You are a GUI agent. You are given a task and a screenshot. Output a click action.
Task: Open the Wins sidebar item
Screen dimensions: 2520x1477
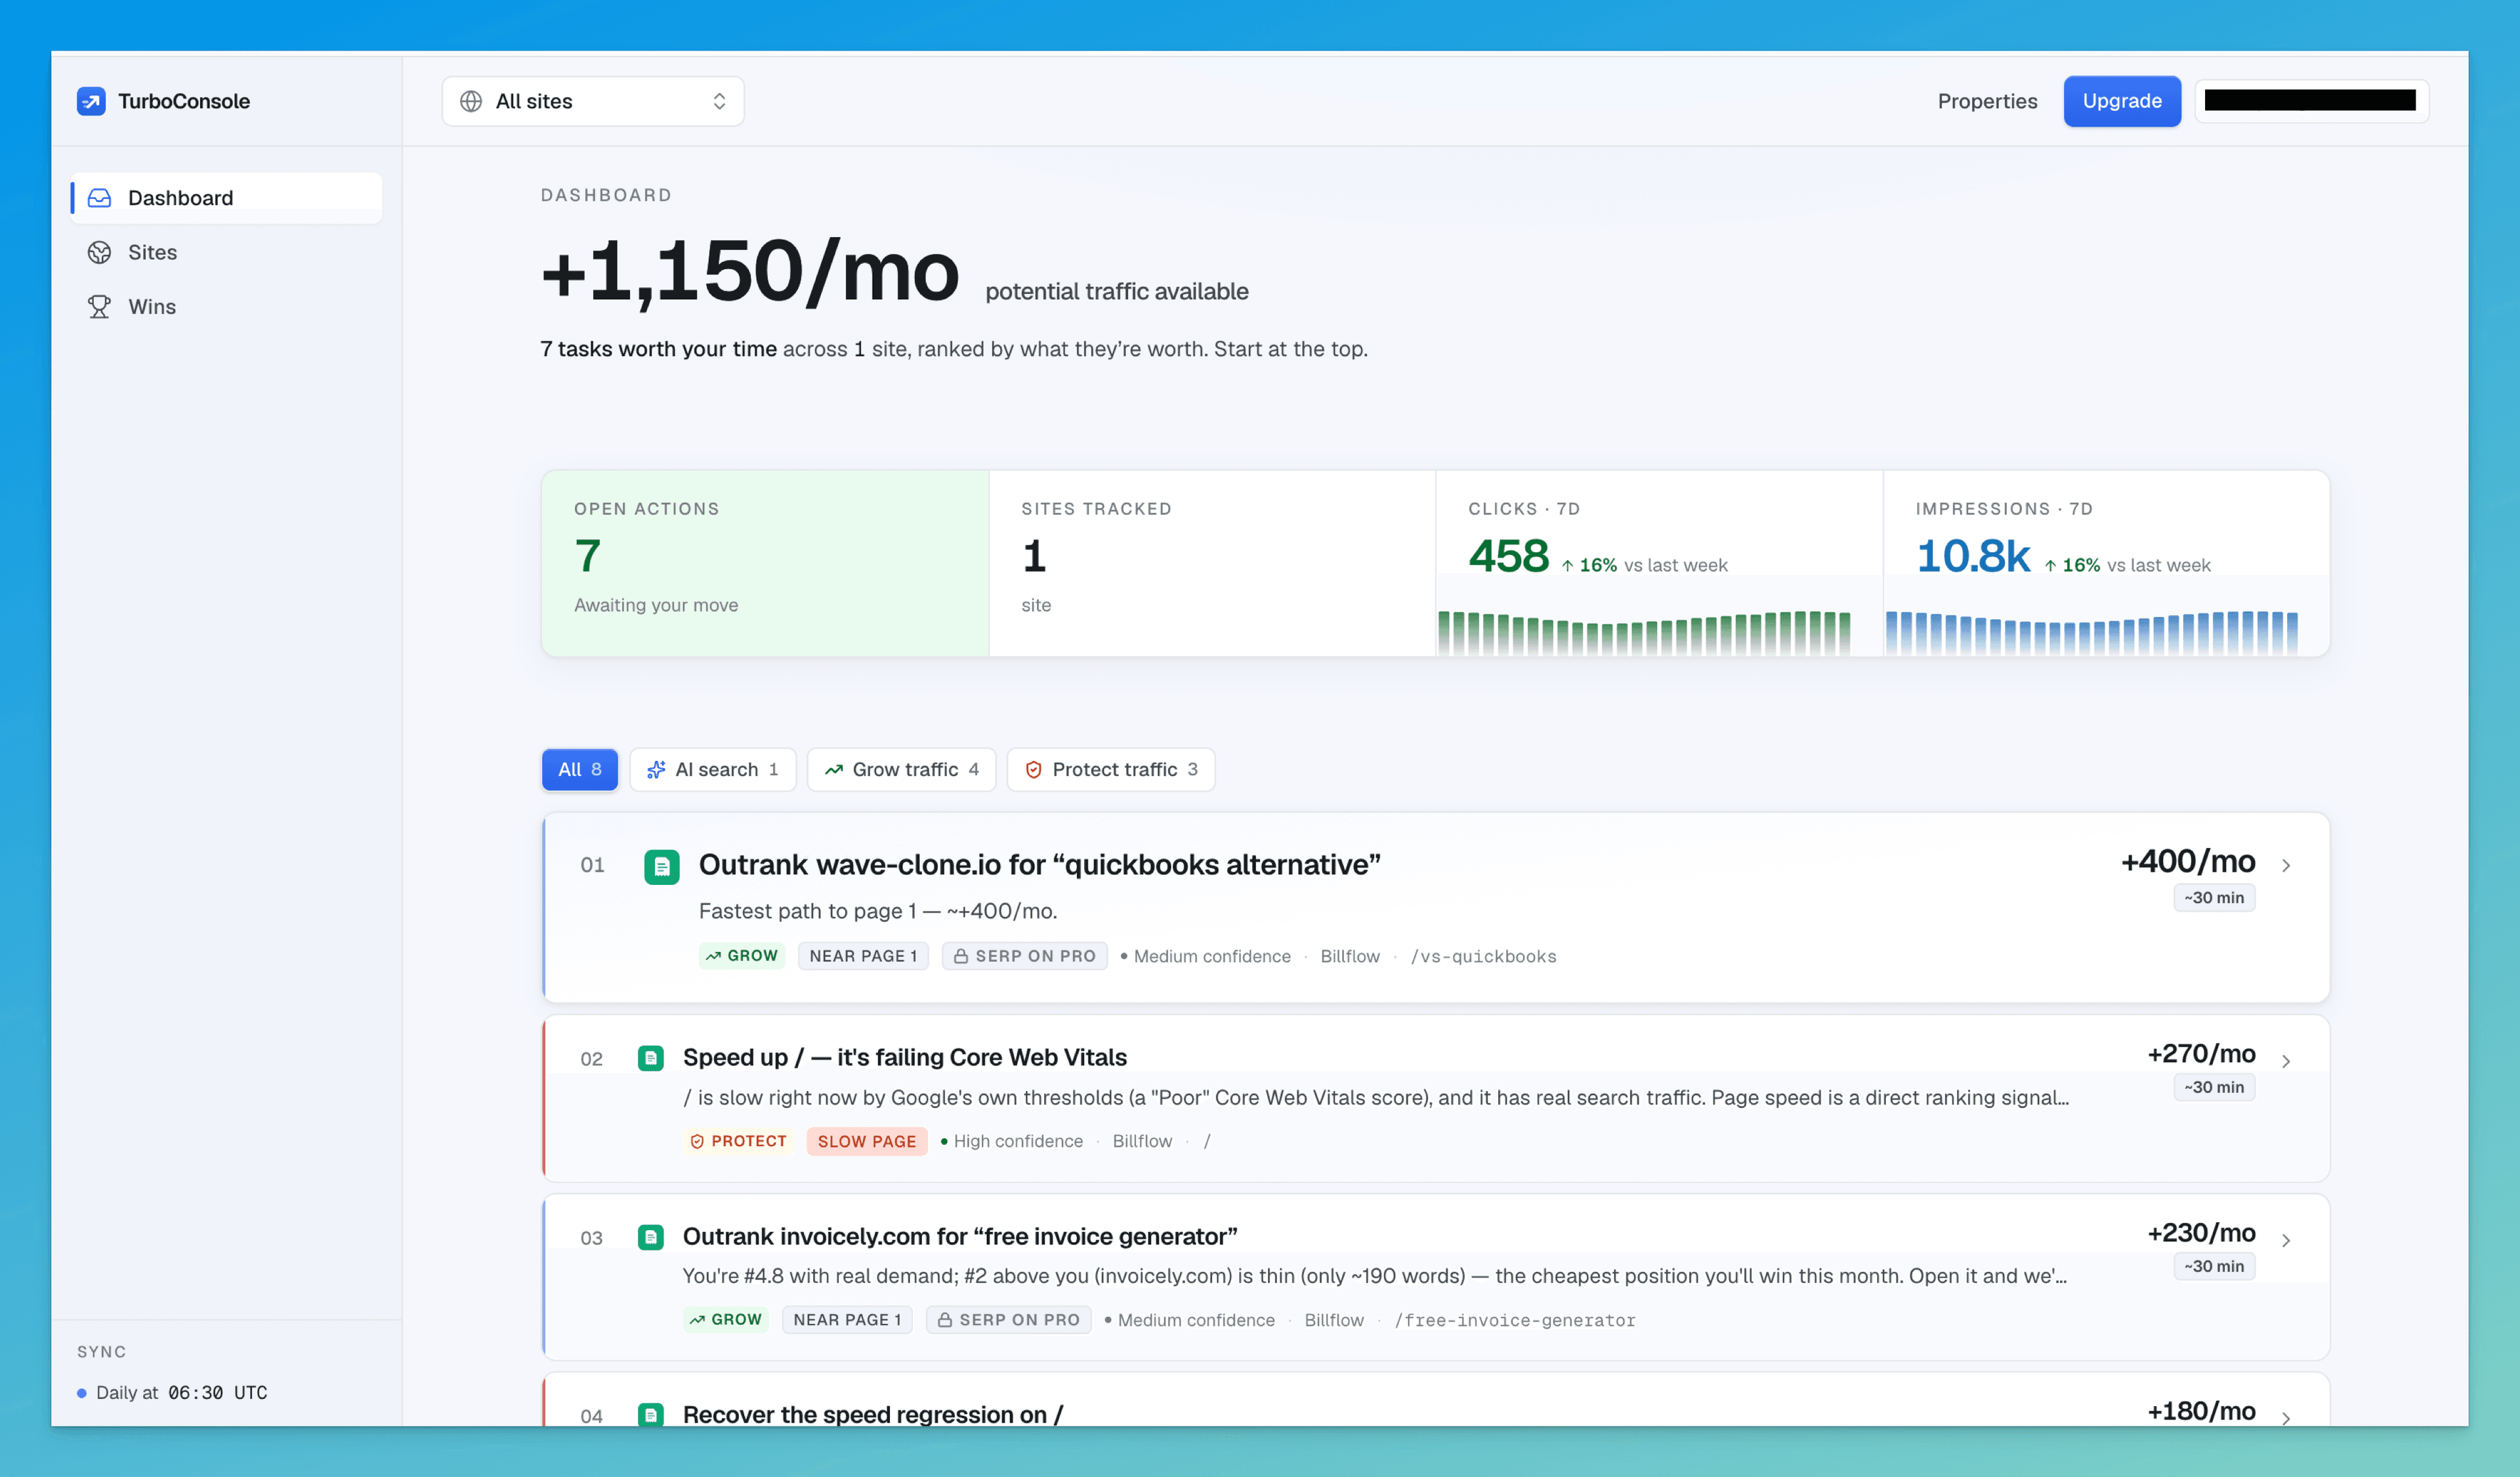[x=226, y=306]
